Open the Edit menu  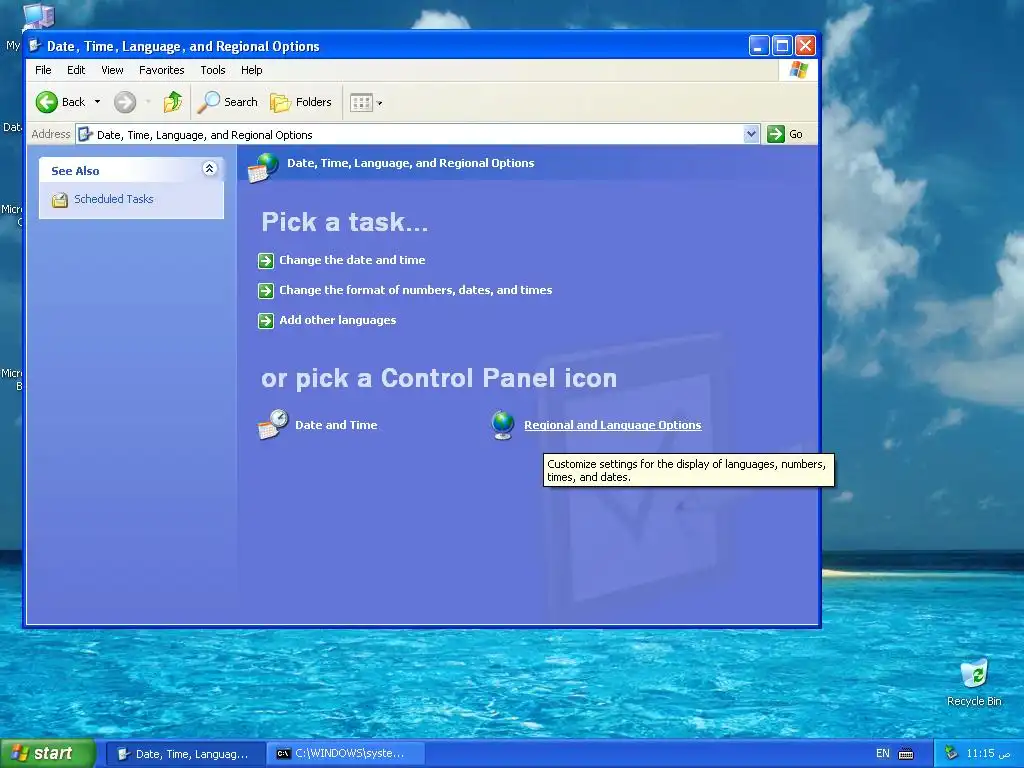[76, 70]
